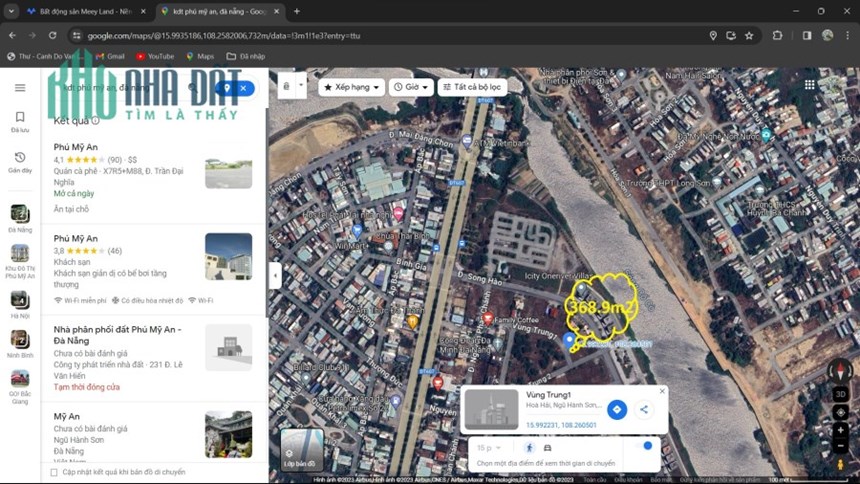This screenshot has width=860, height=484.
Task: Click the address bar URL
Action: (x=224, y=36)
